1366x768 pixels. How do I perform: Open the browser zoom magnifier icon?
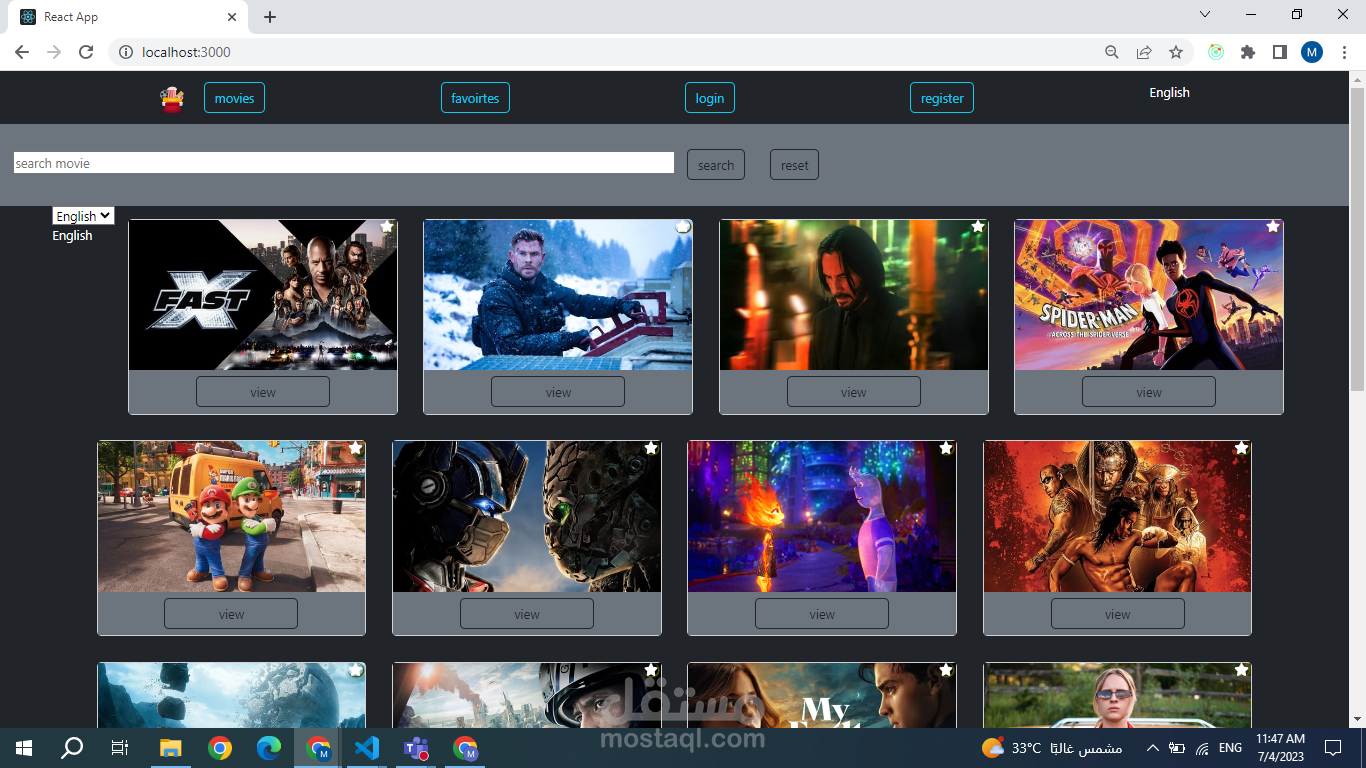[x=1112, y=52]
